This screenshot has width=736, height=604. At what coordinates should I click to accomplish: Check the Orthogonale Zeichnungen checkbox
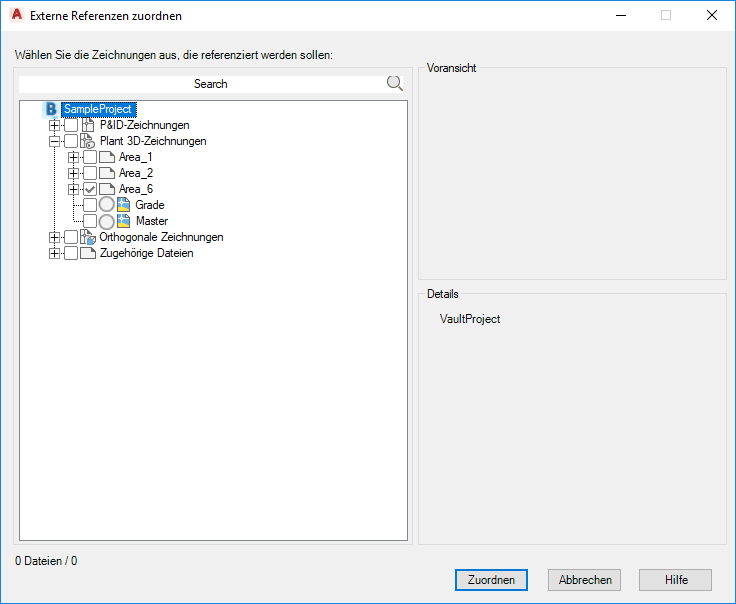(x=71, y=237)
